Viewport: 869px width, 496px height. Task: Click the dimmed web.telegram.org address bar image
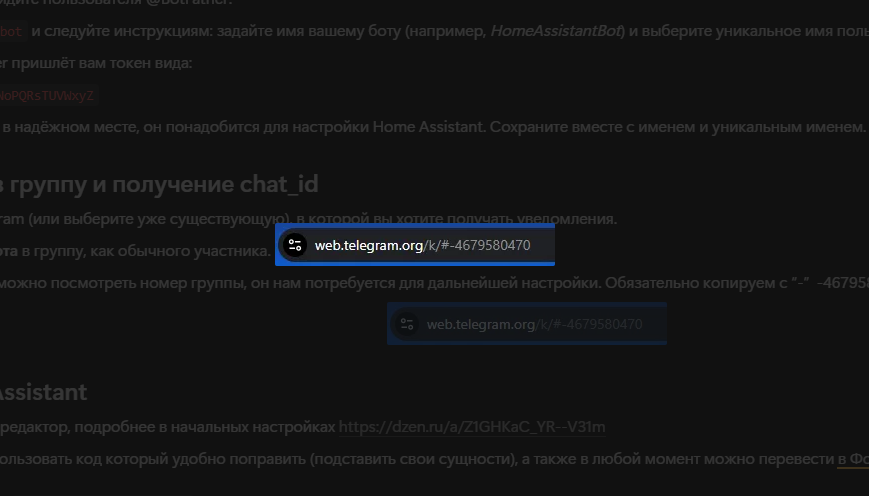[526, 324]
